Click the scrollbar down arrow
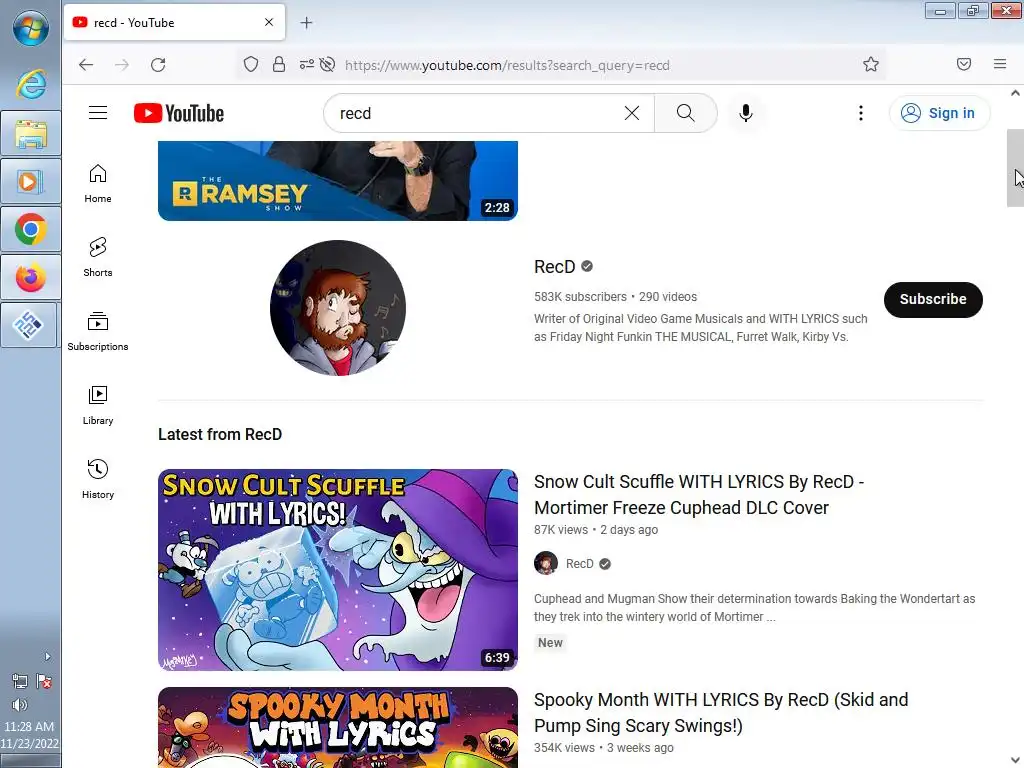The height and width of the screenshot is (768, 1024). coord(1015,760)
